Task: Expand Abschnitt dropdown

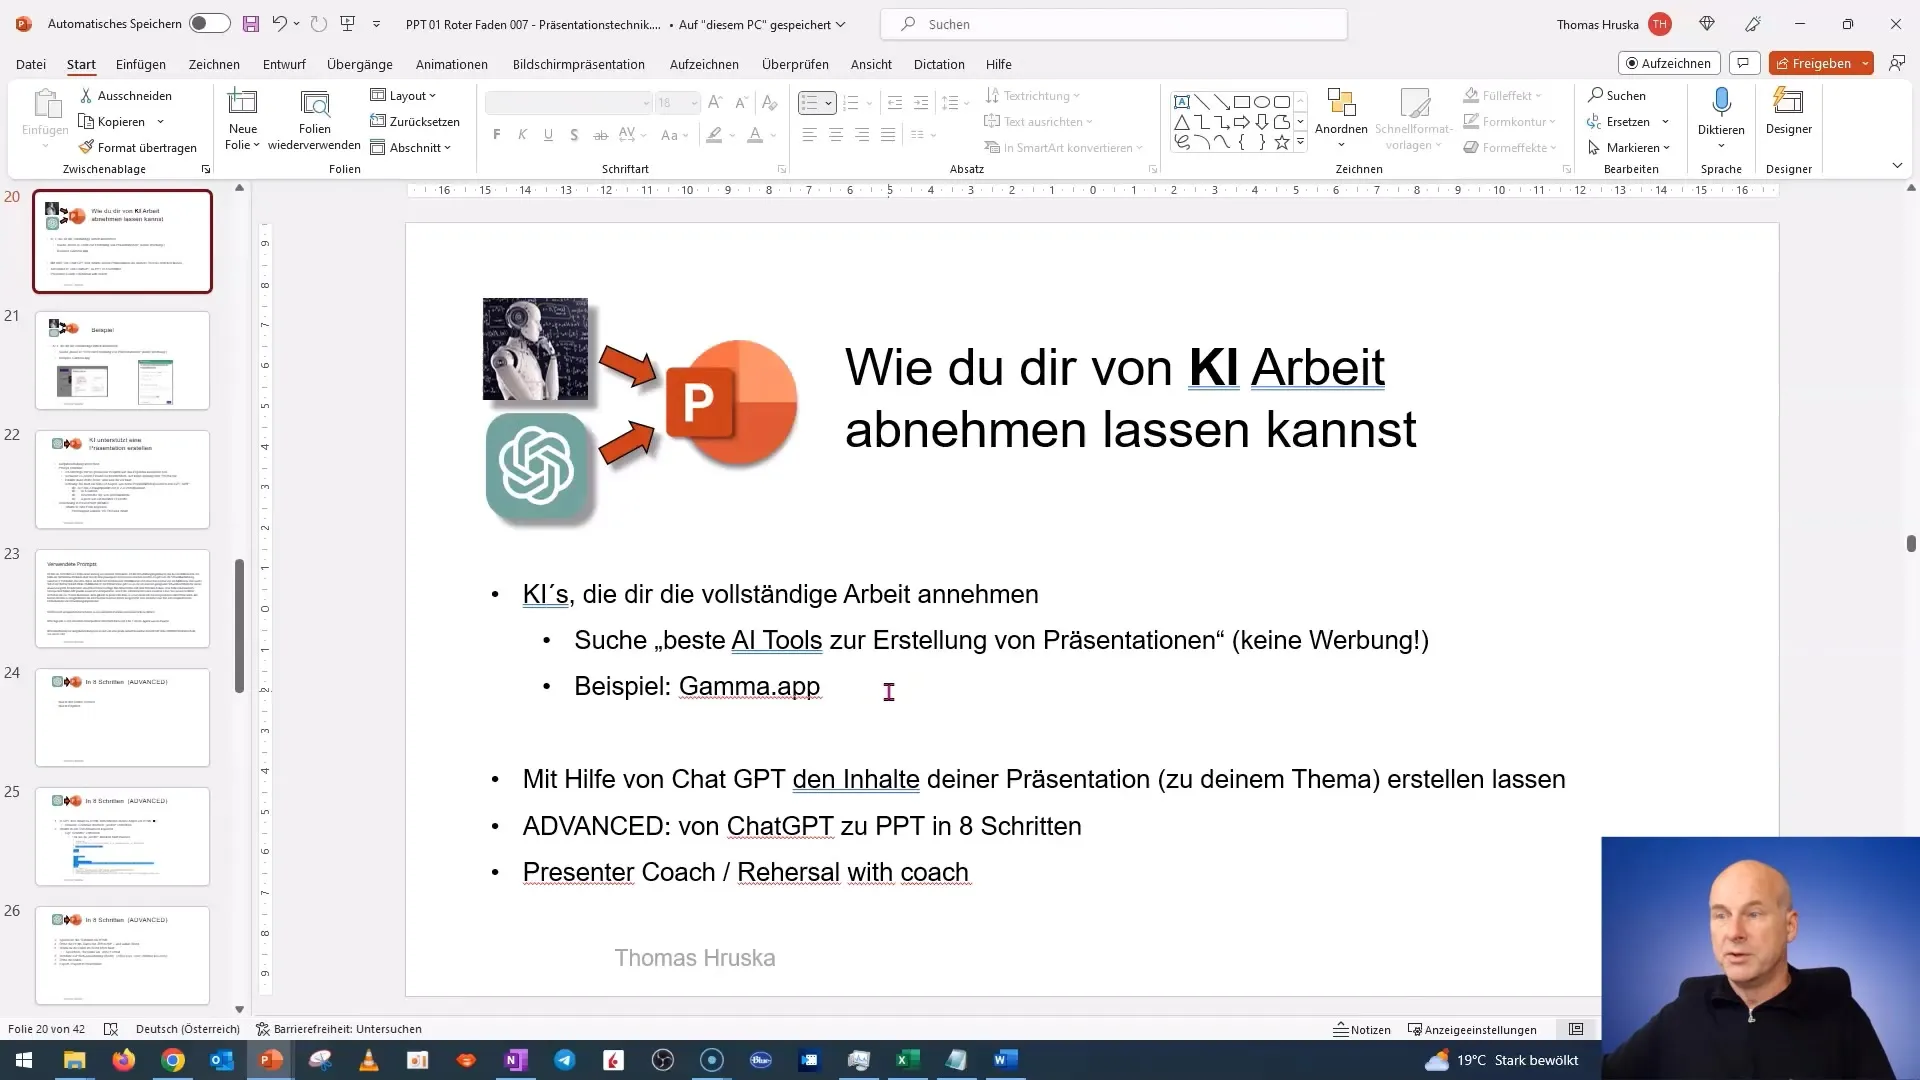Action: 411,148
